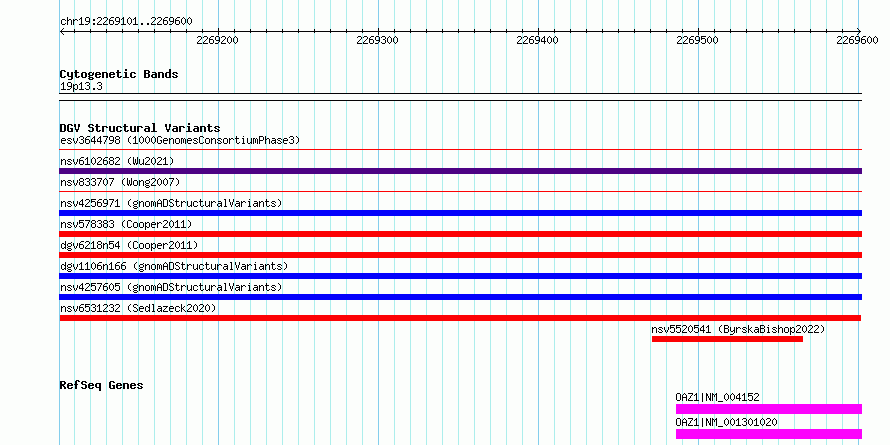Click the magenta OAZ1 NM_001301020 gene bar
The width and height of the screenshot is (890, 445).
point(769,434)
